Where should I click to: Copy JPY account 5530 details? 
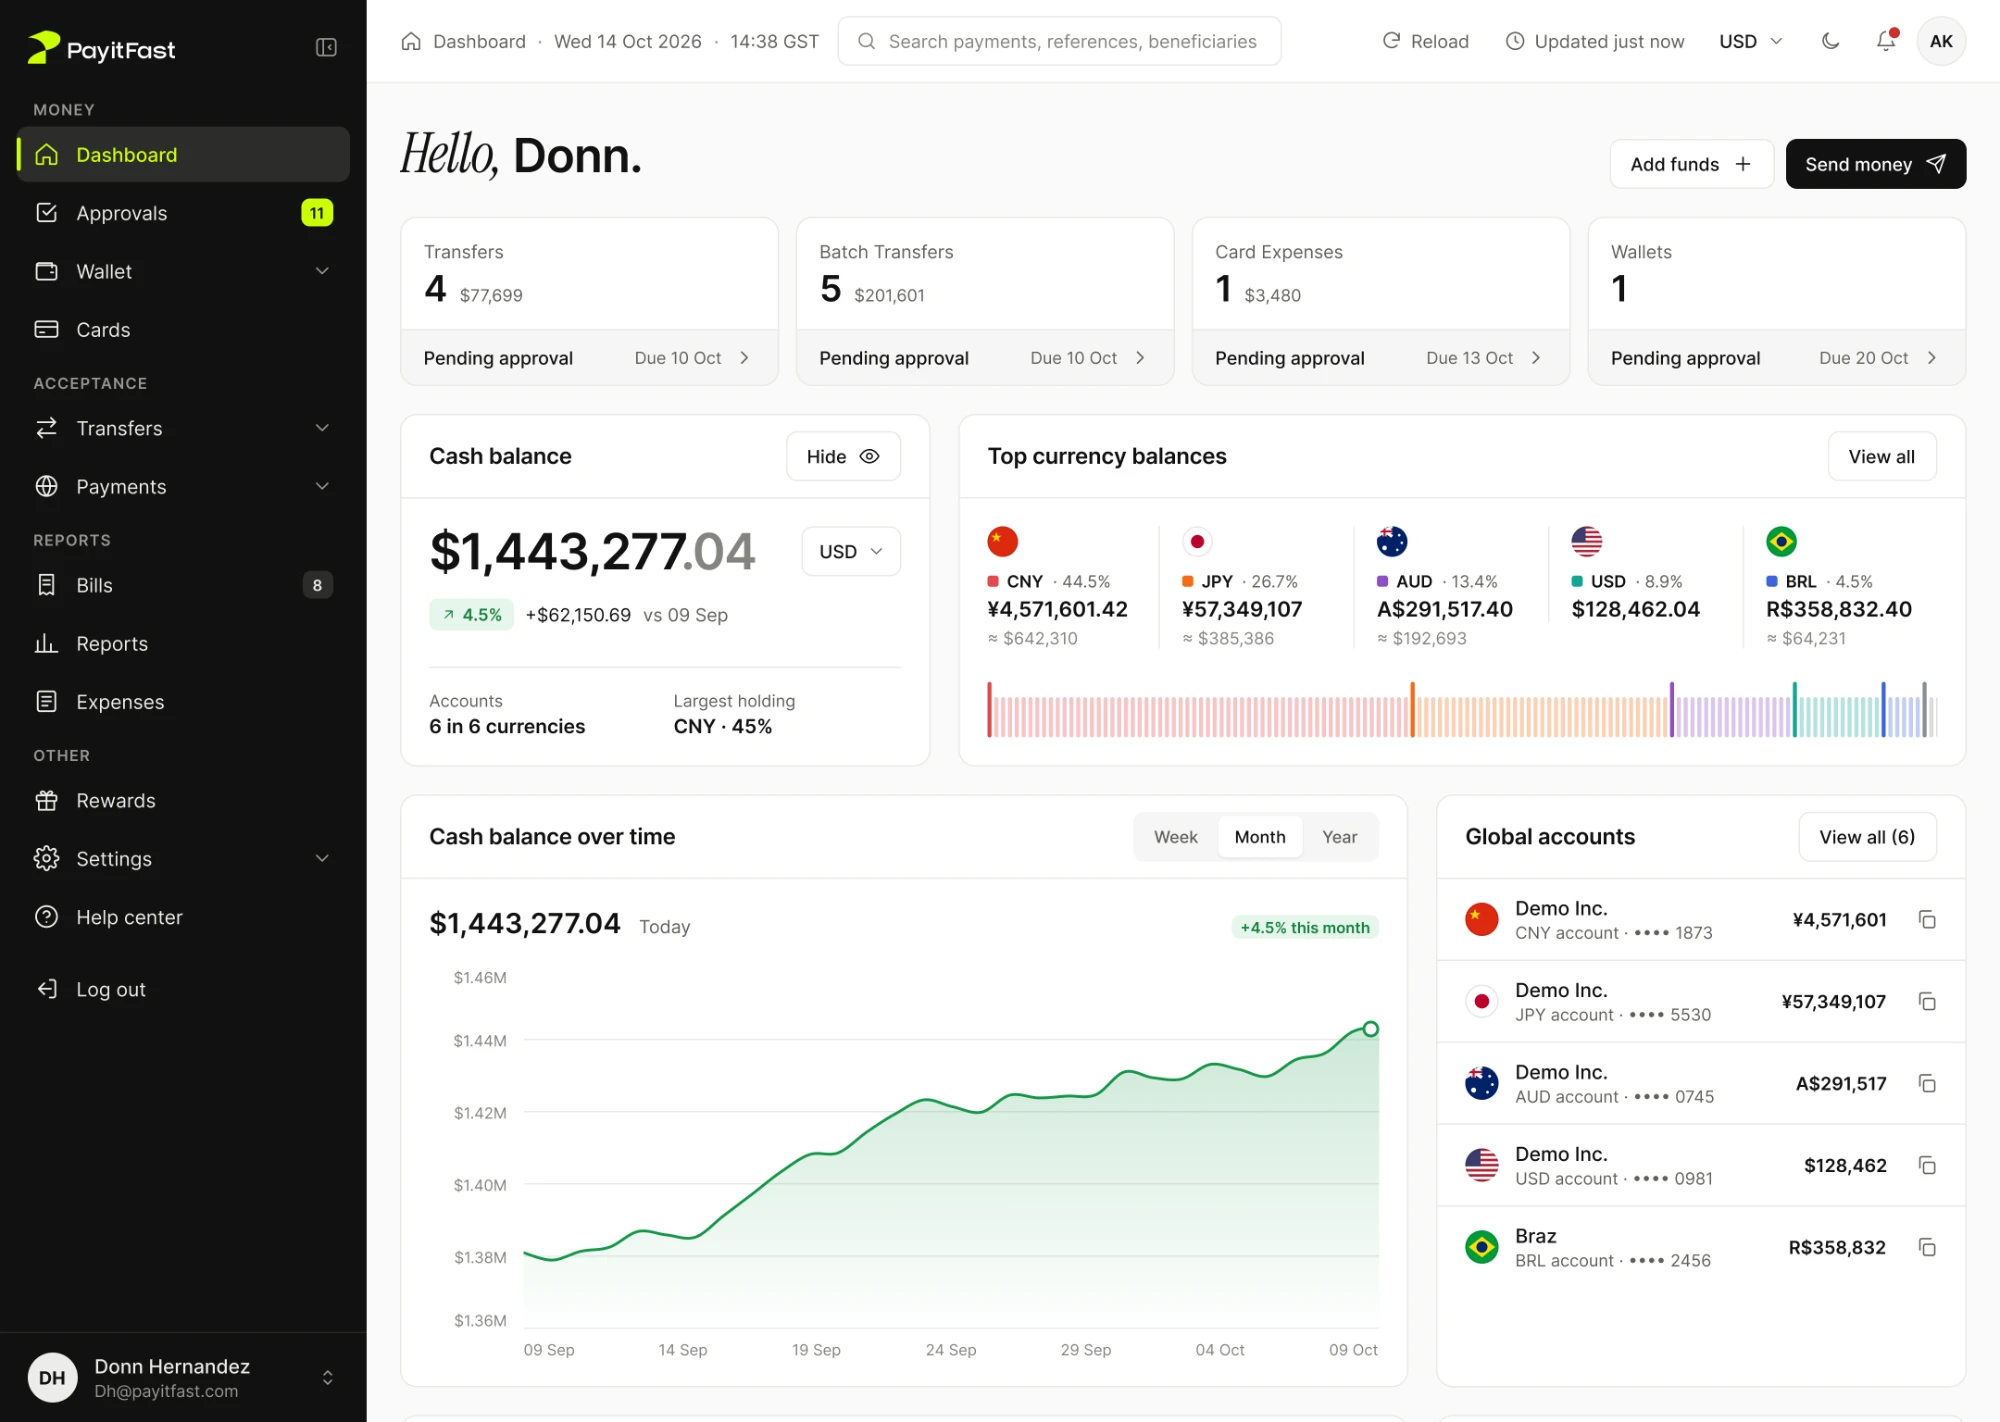click(x=1927, y=1002)
